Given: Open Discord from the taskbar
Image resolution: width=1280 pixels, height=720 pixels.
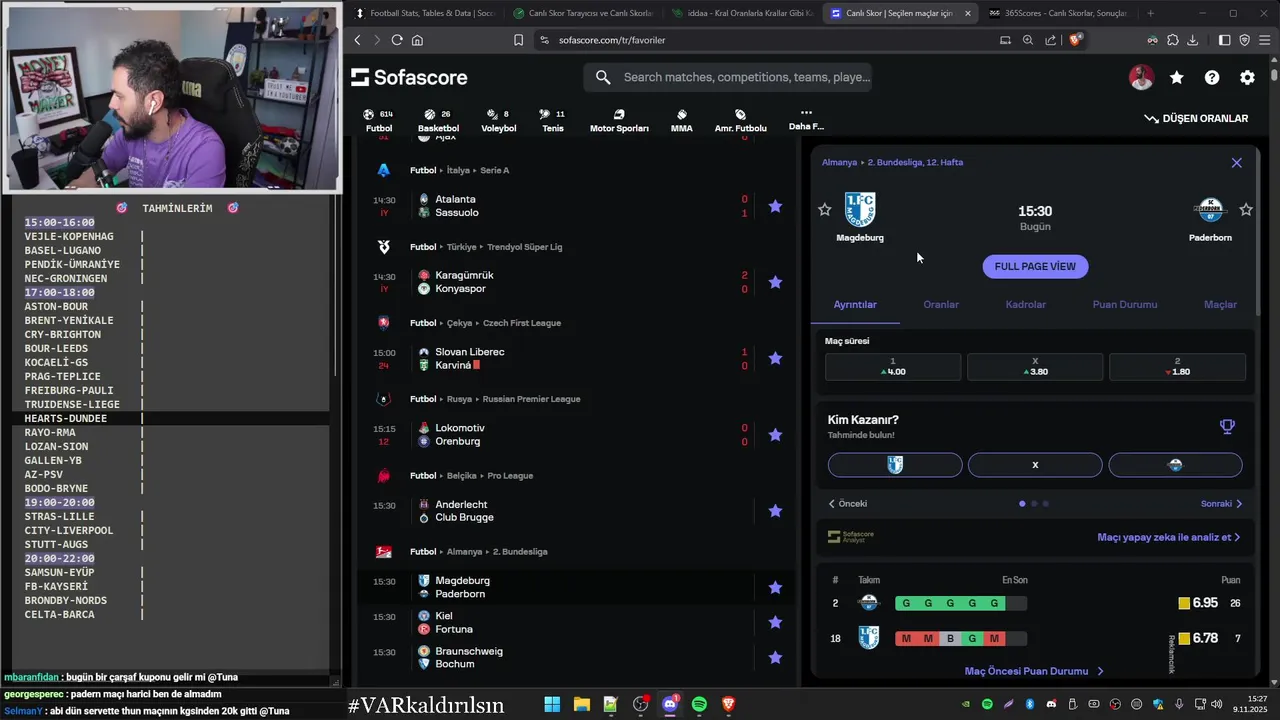Looking at the screenshot, I should 670,705.
